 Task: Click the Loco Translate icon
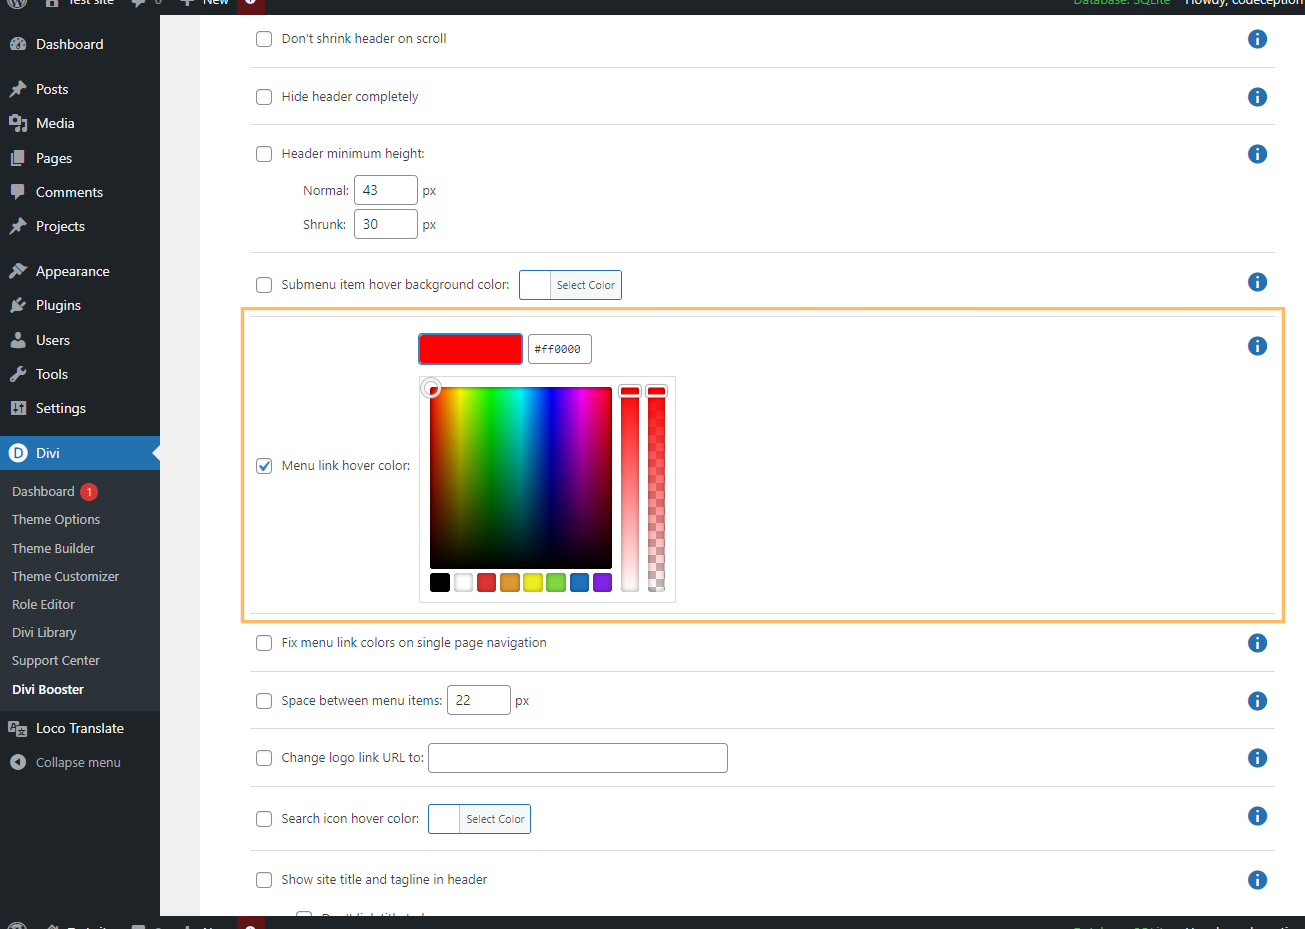click(18, 728)
